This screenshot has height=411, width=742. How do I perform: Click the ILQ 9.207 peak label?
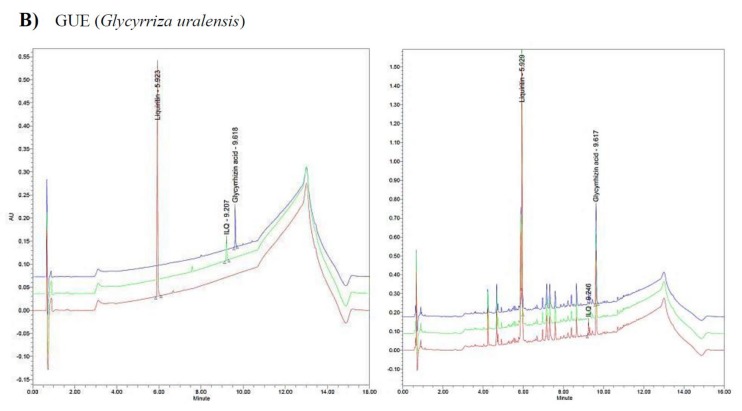pyautogui.click(x=226, y=218)
